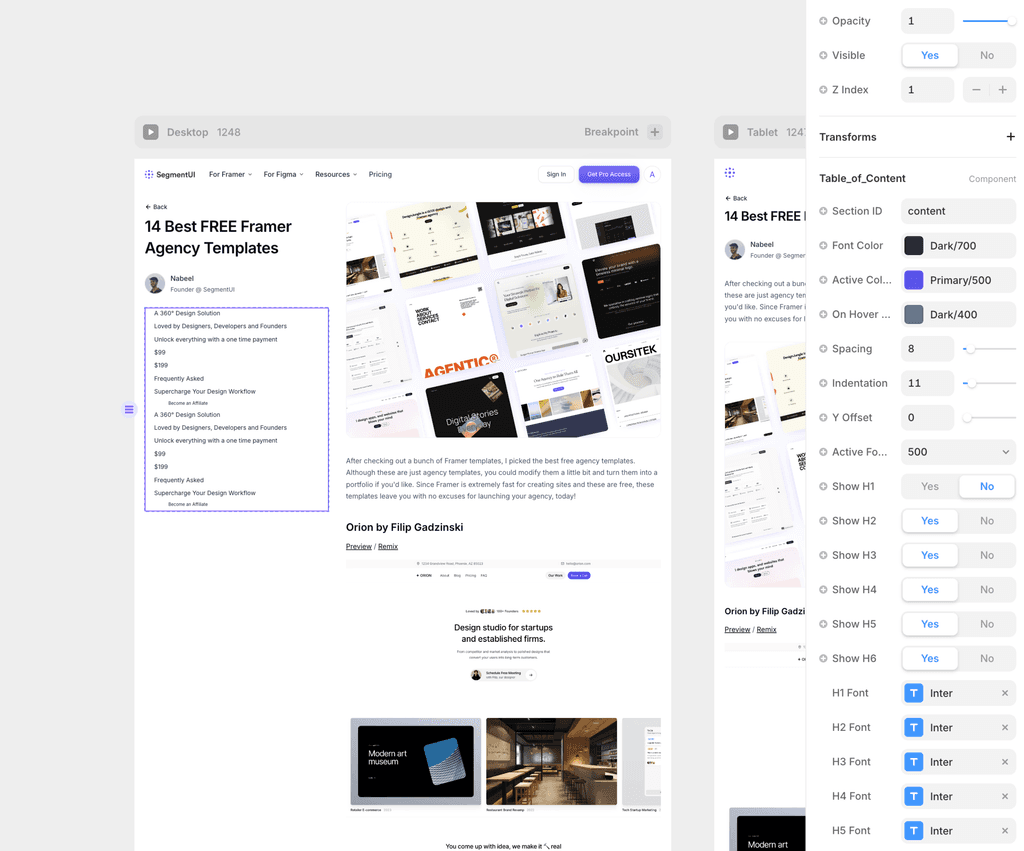Open the avatar icon labeled A in the navbar
The height and width of the screenshot is (851, 1024).
tap(652, 174)
